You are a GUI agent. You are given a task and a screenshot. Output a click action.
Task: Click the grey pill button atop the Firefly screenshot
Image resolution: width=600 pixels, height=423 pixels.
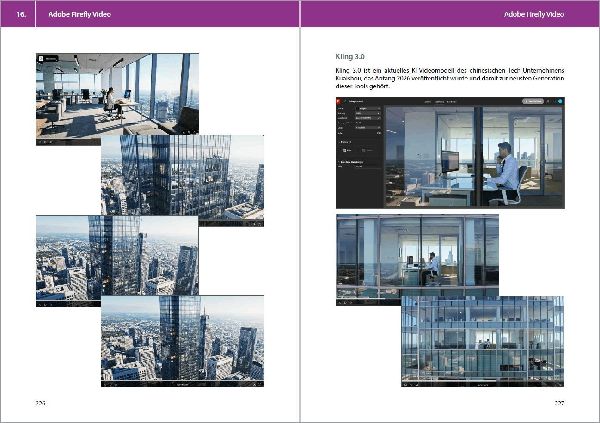533,101
